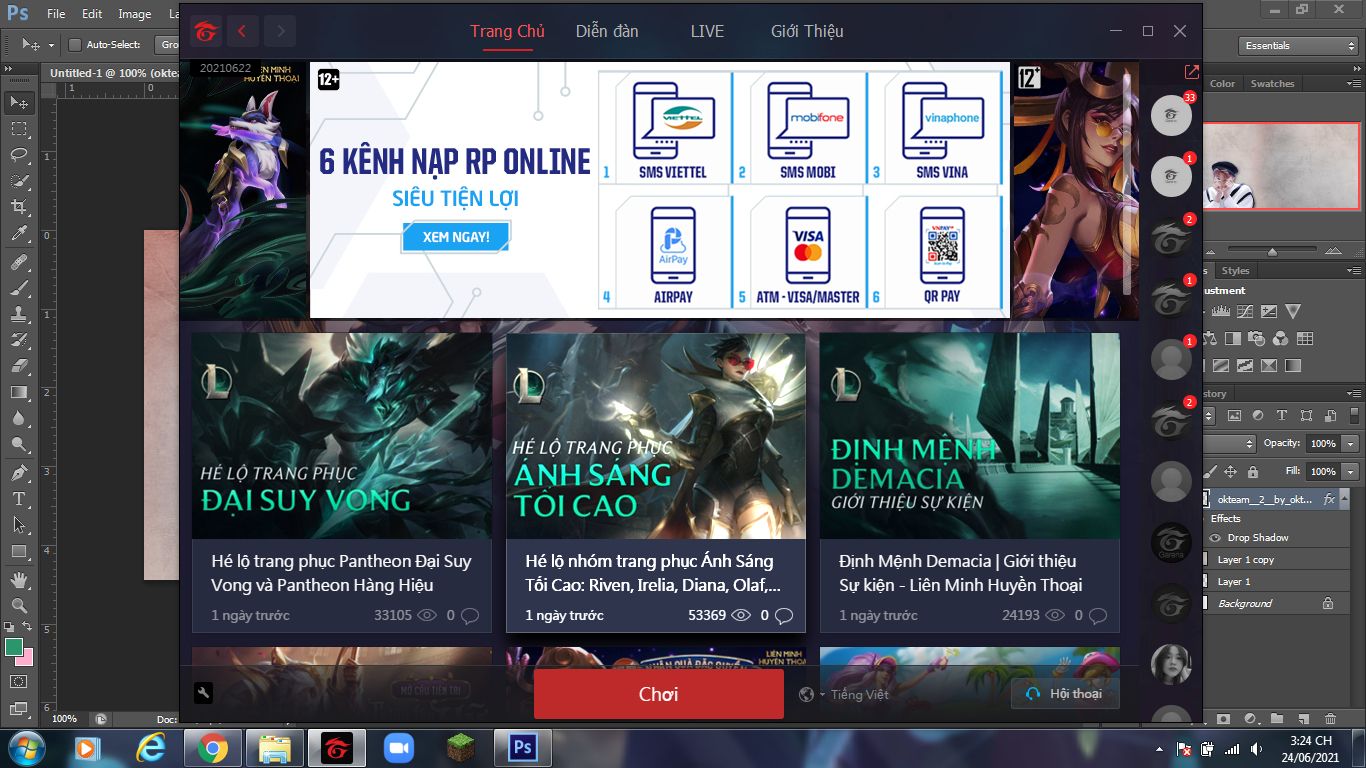
Task: Select the Zoom tool in Photoshop toolbar
Action: click(19, 605)
